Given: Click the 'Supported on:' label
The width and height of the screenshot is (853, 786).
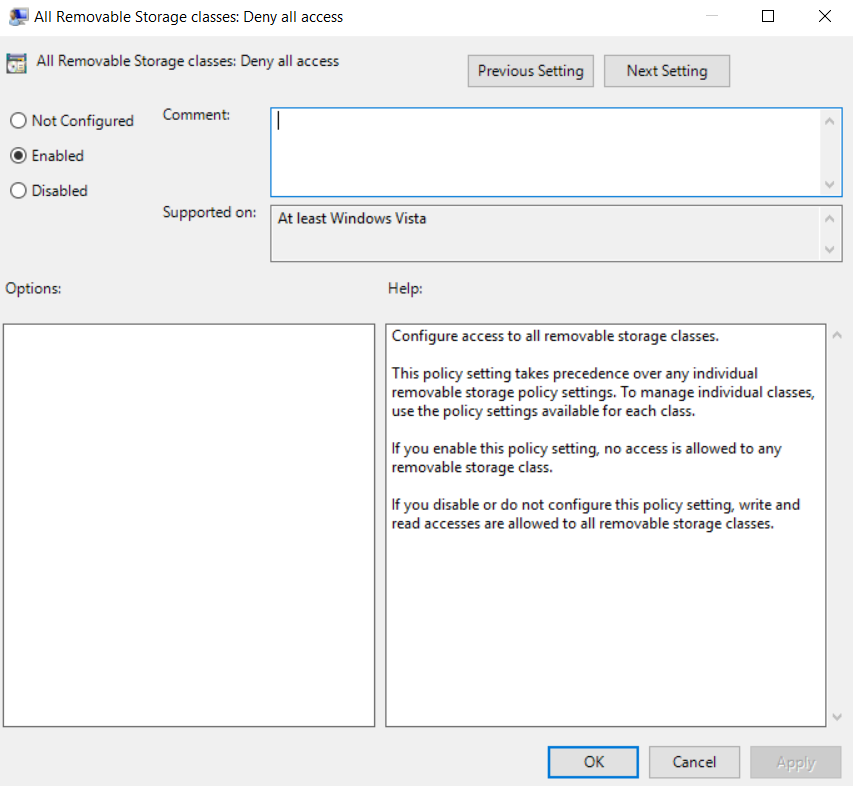Looking at the screenshot, I should 209,212.
